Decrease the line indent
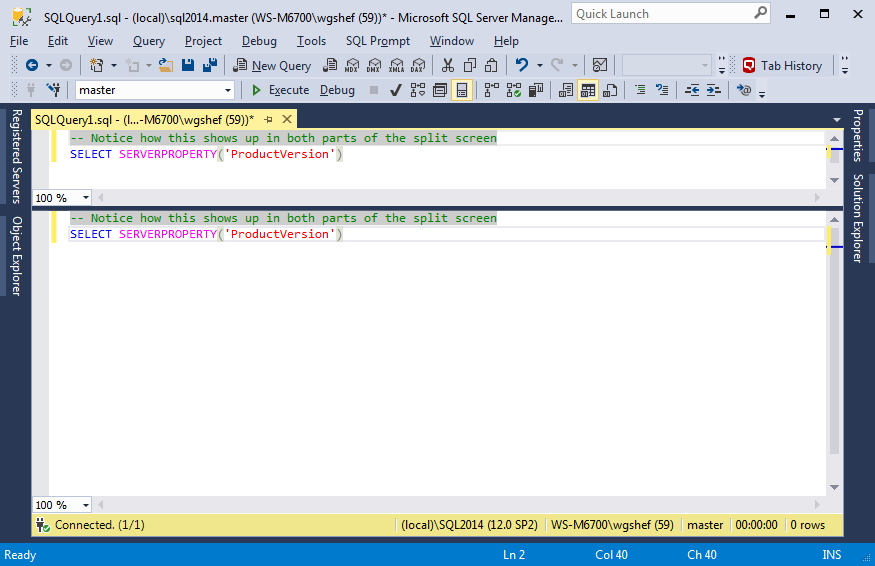This screenshot has height=566, width=875. click(x=692, y=90)
